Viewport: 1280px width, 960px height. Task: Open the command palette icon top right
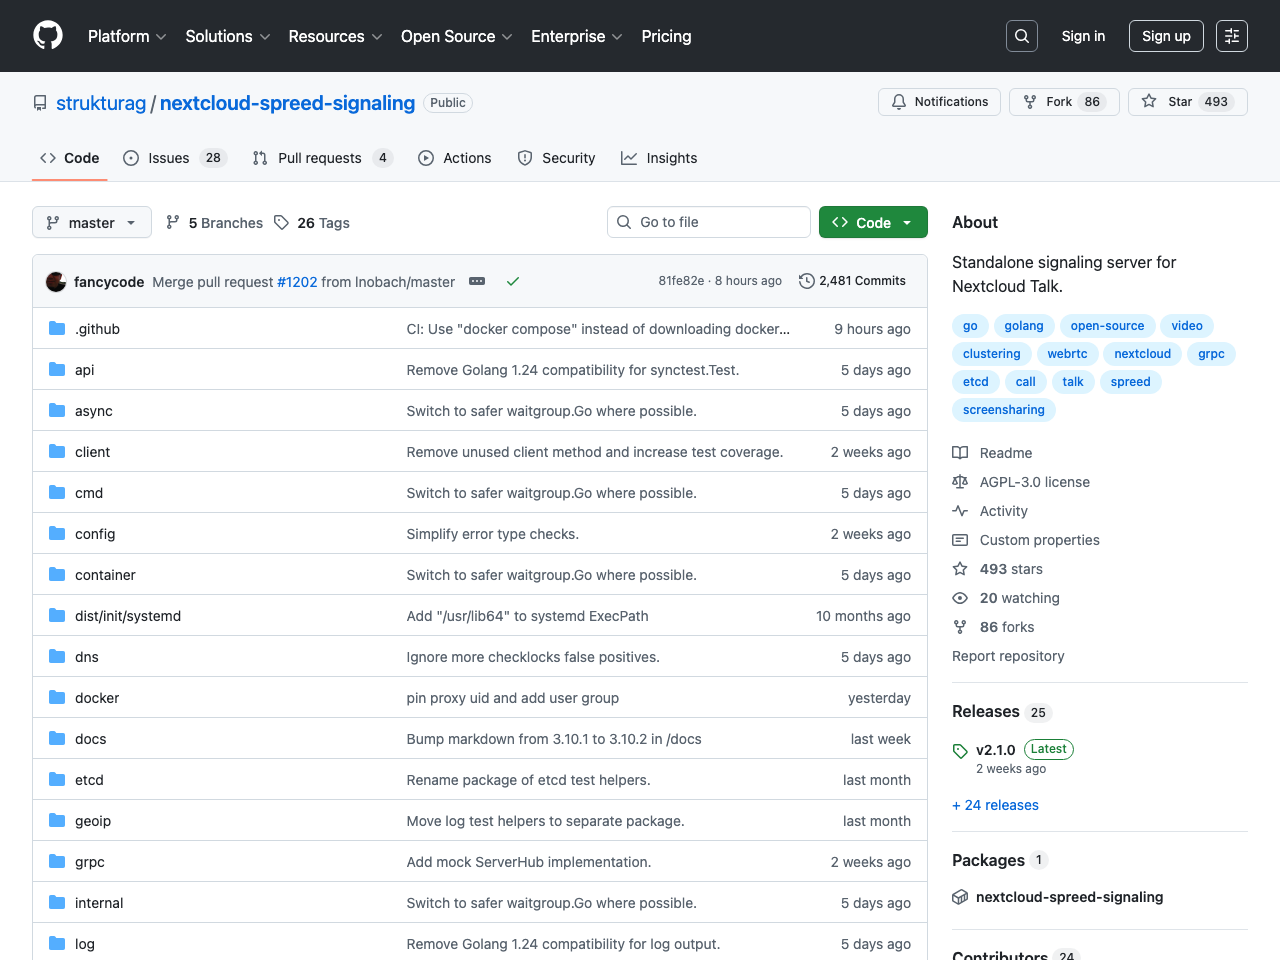tap(1231, 35)
